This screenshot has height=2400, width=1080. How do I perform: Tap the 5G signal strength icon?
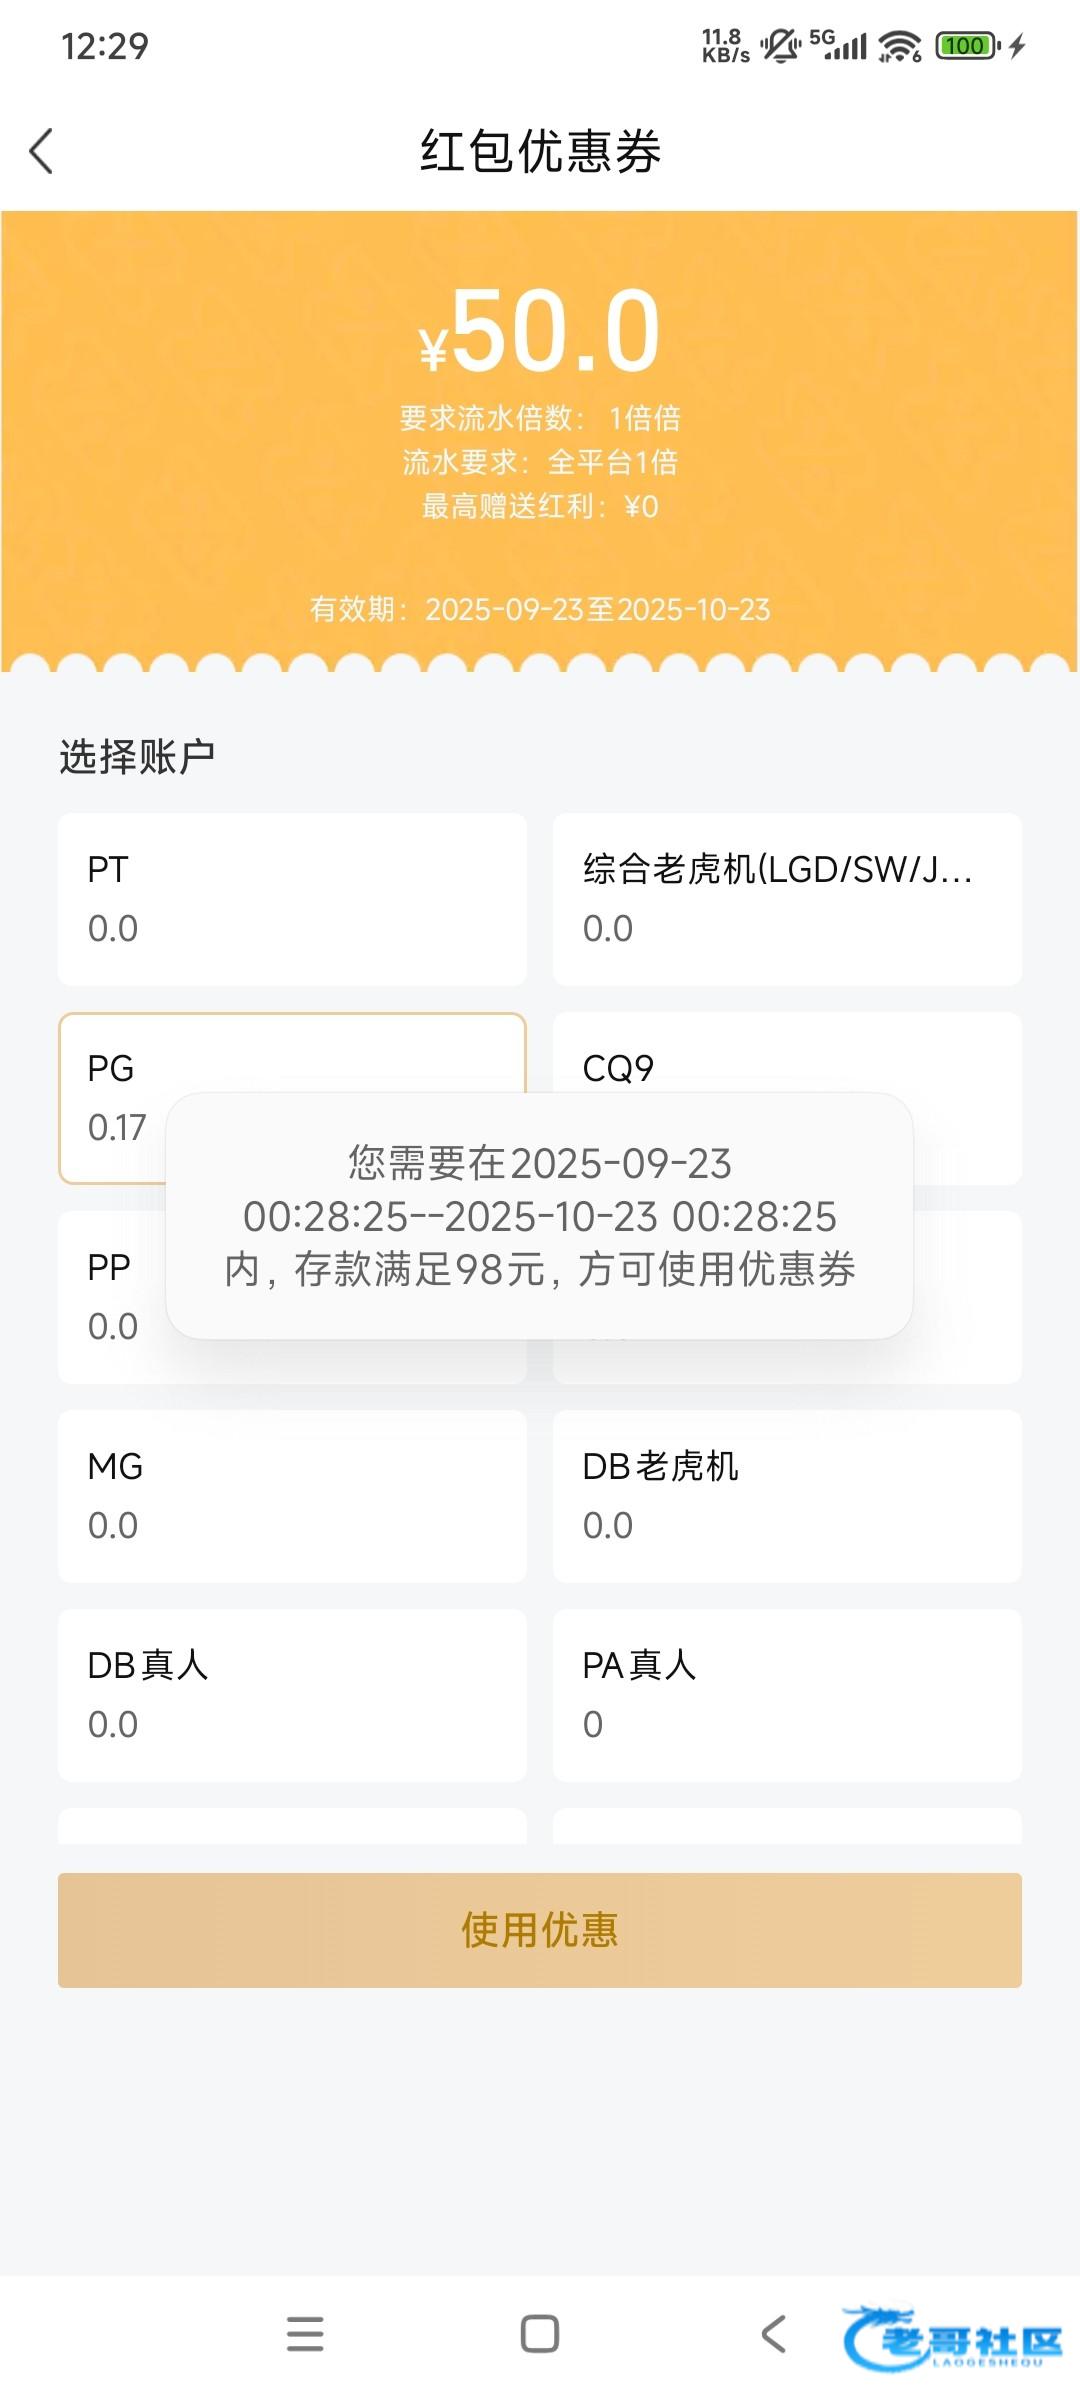[x=838, y=46]
